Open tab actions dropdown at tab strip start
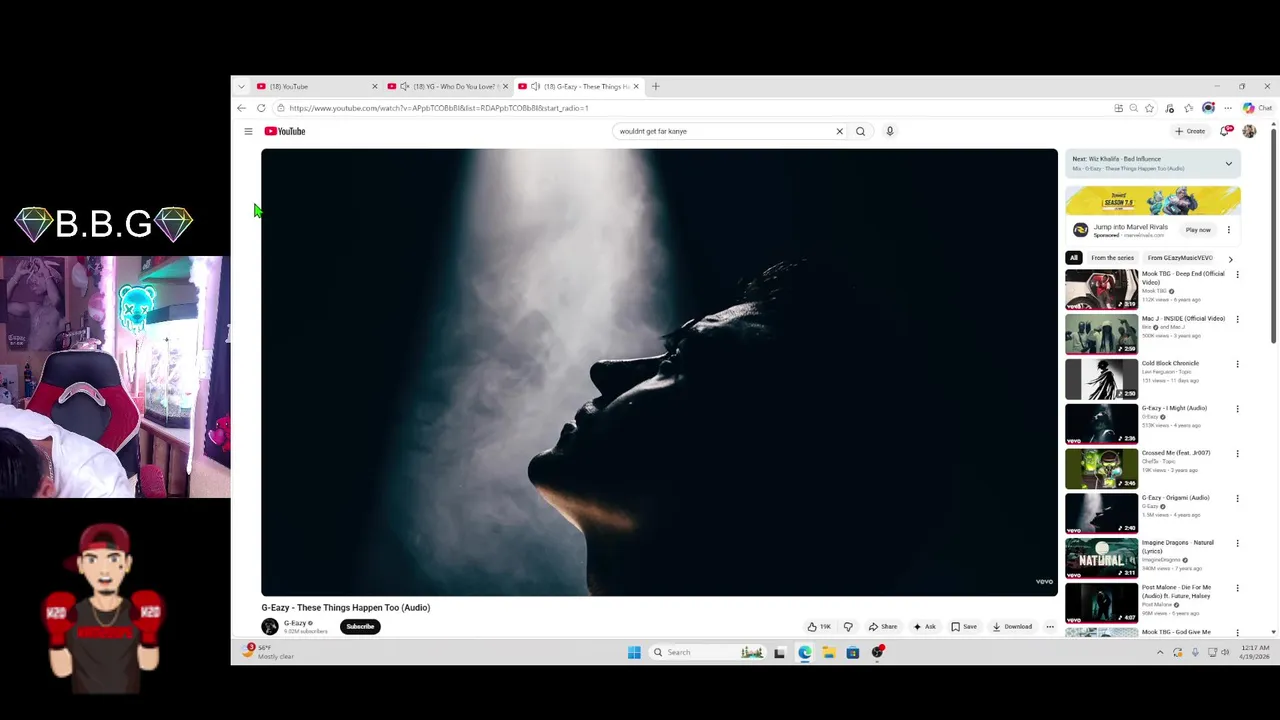The height and width of the screenshot is (720, 1280). (241, 86)
